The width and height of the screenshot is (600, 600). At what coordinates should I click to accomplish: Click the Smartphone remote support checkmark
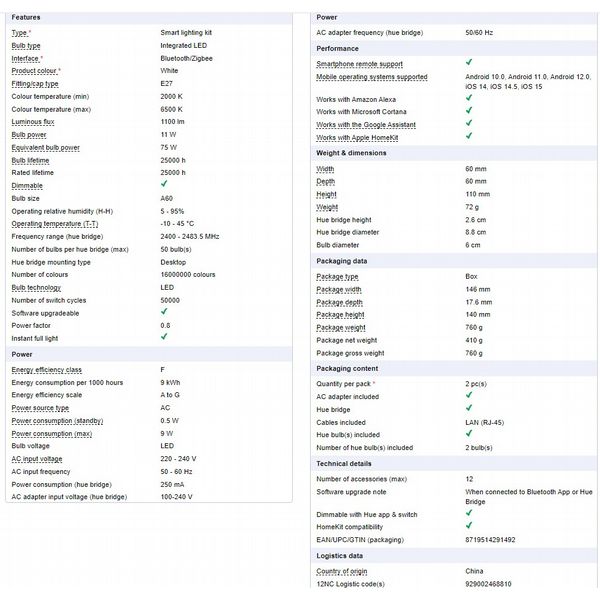click(x=469, y=63)
